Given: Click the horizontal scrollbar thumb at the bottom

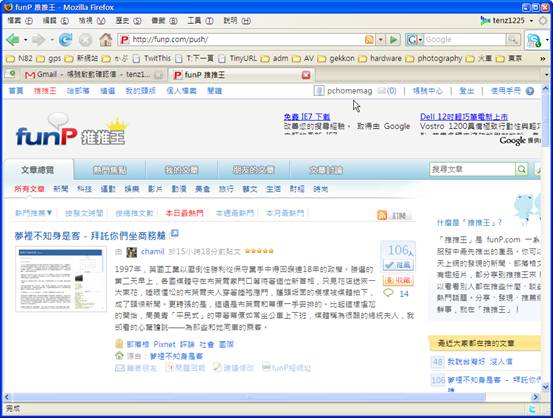Looking at the screenshot, I should [249, 397].
